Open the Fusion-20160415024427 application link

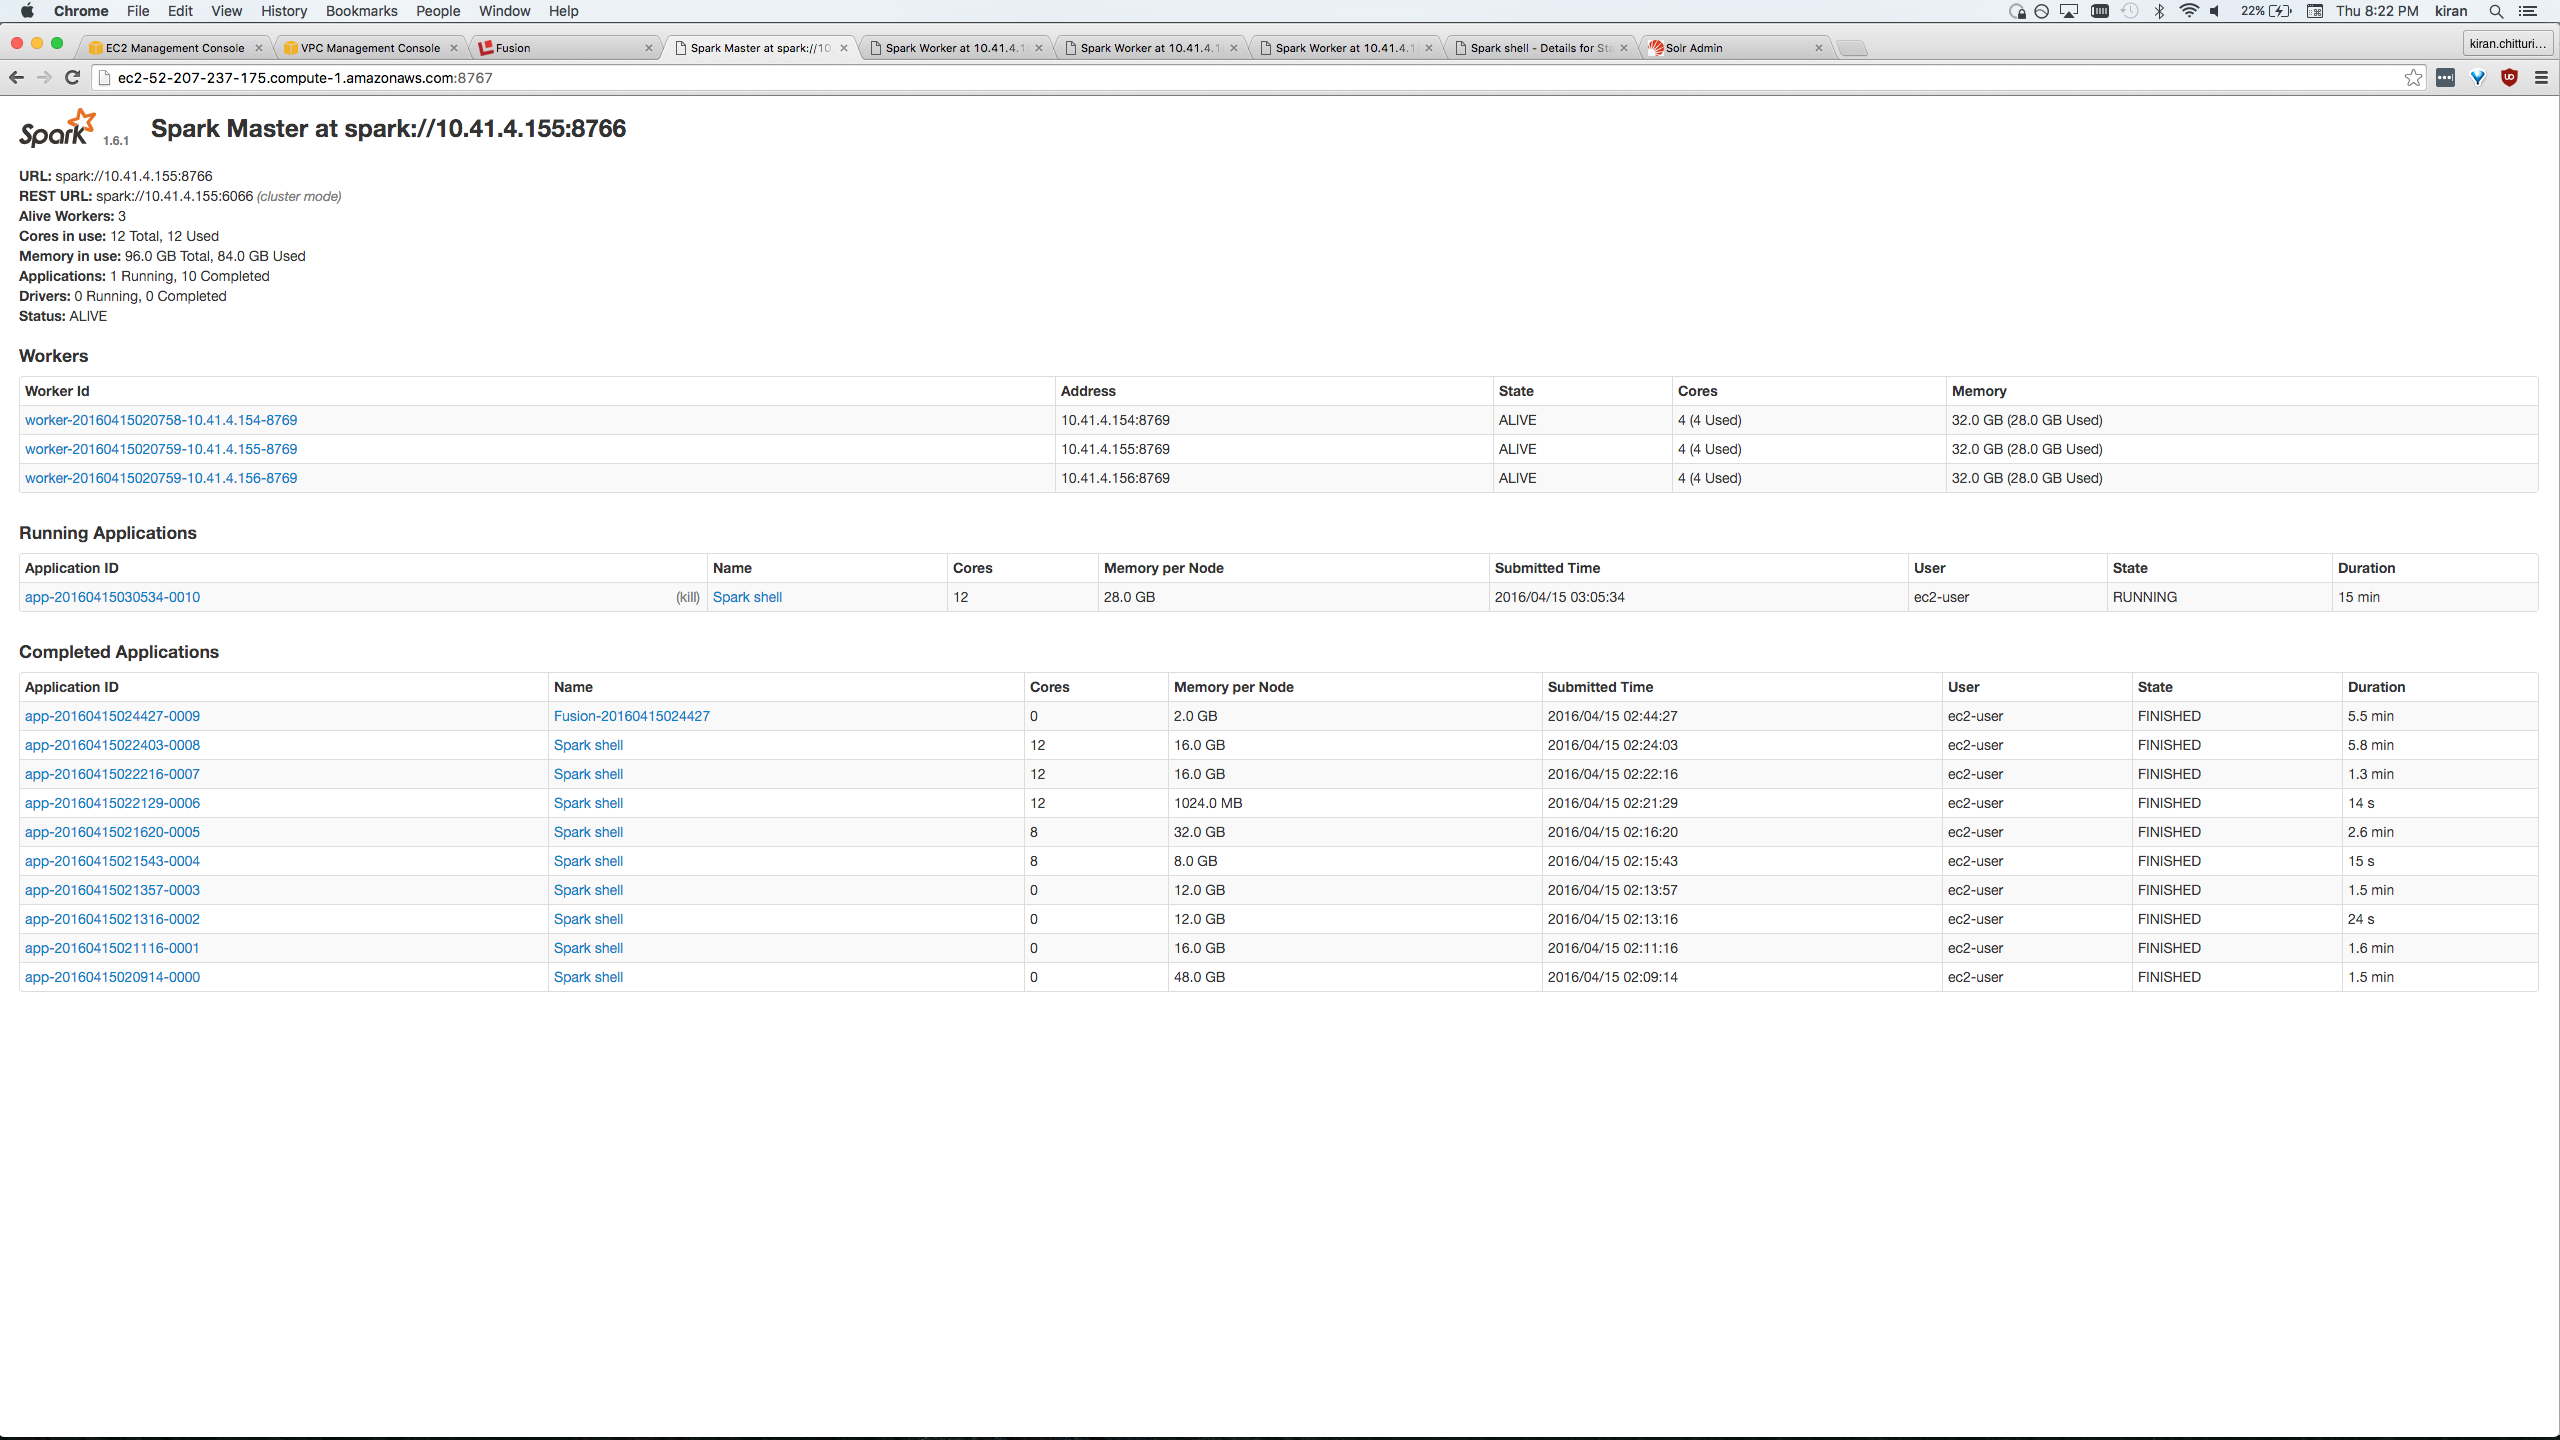[632, 716]
